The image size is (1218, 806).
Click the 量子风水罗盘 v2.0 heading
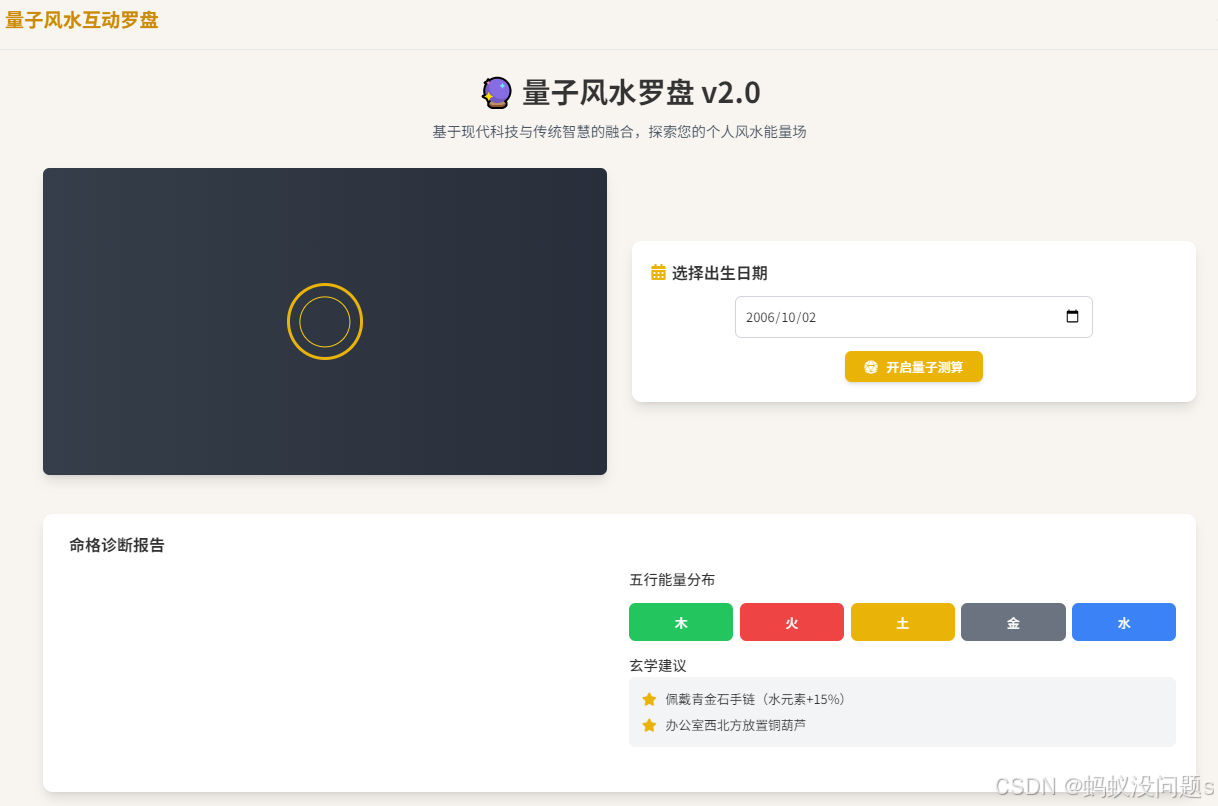(x=641, y=93)
